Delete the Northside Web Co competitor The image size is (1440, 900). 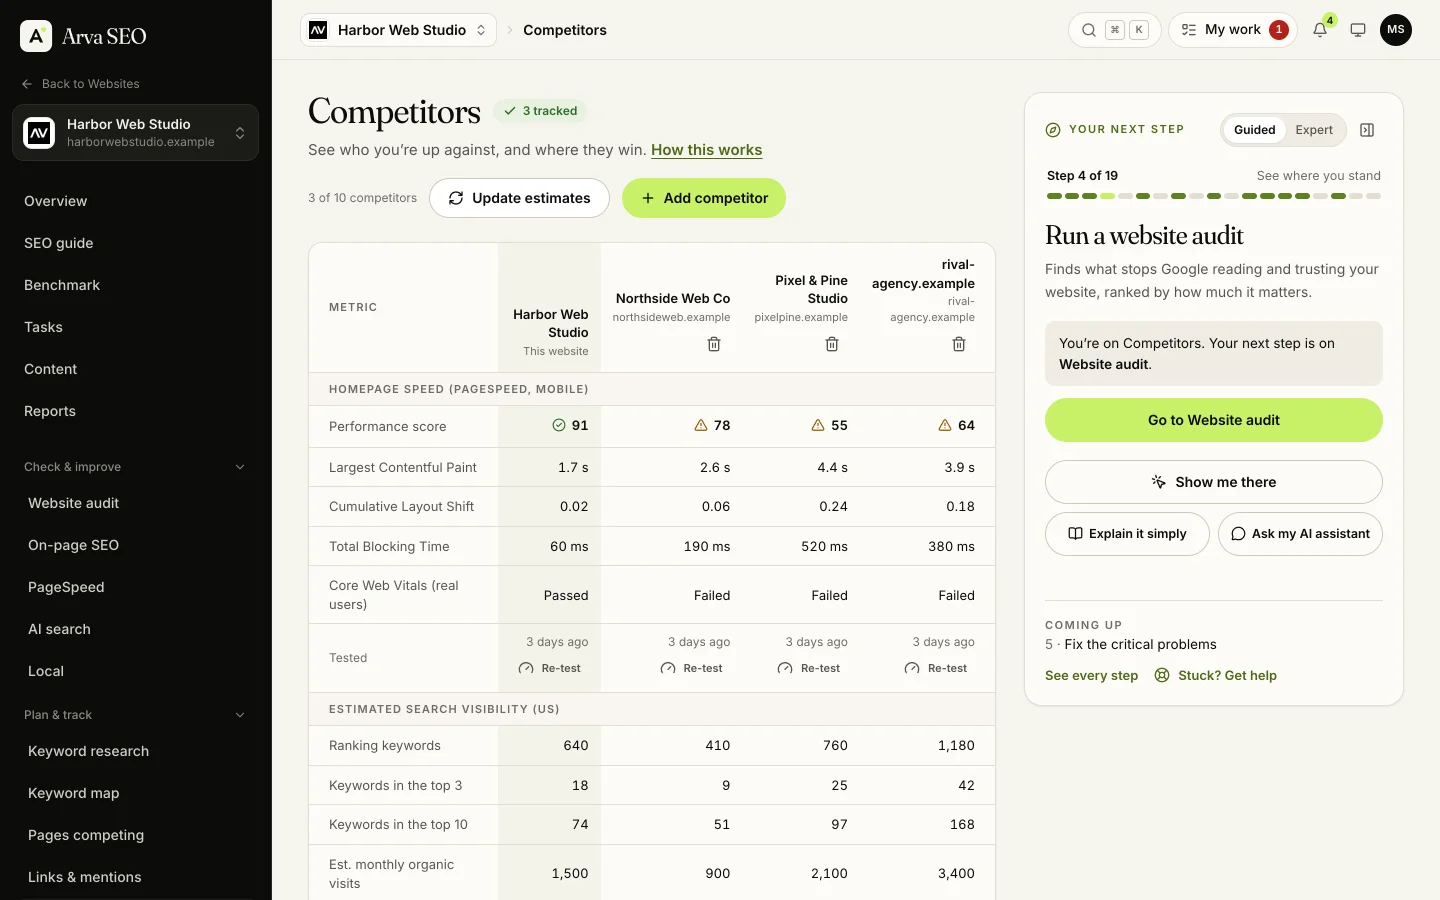click(x=714, y=344)
